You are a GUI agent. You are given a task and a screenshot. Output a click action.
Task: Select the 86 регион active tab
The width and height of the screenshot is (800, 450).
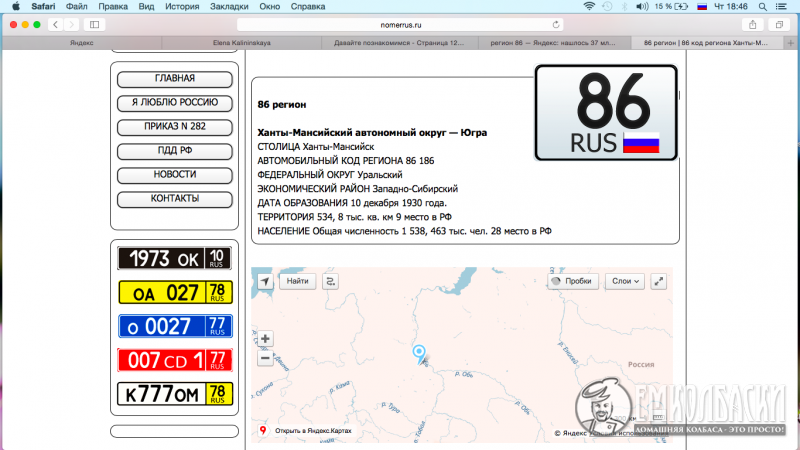click(x=706, y=43)
